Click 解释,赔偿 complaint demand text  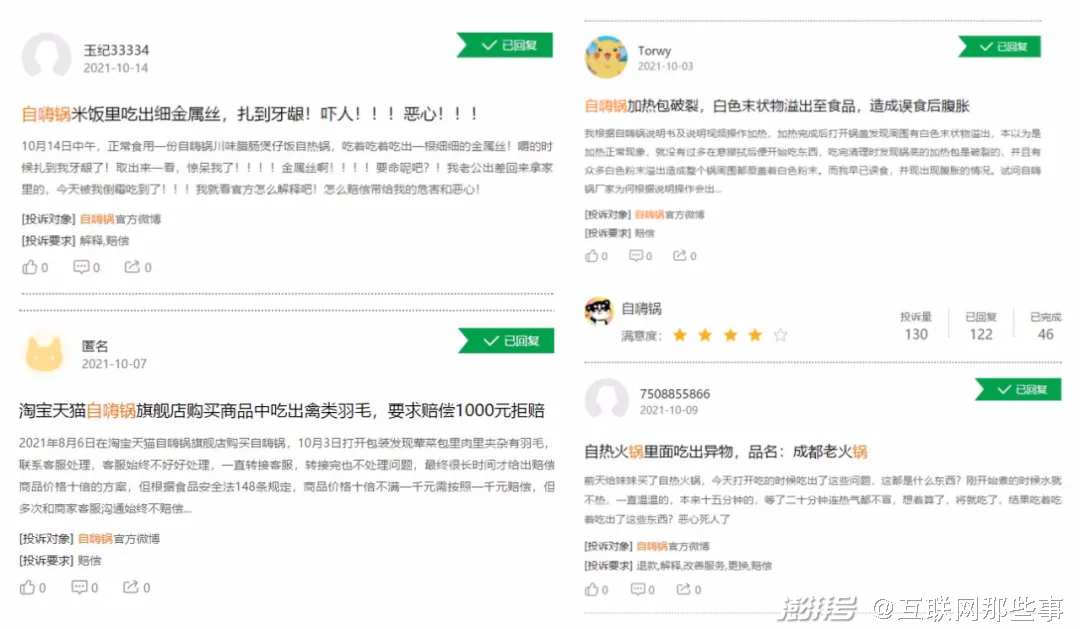104,240
